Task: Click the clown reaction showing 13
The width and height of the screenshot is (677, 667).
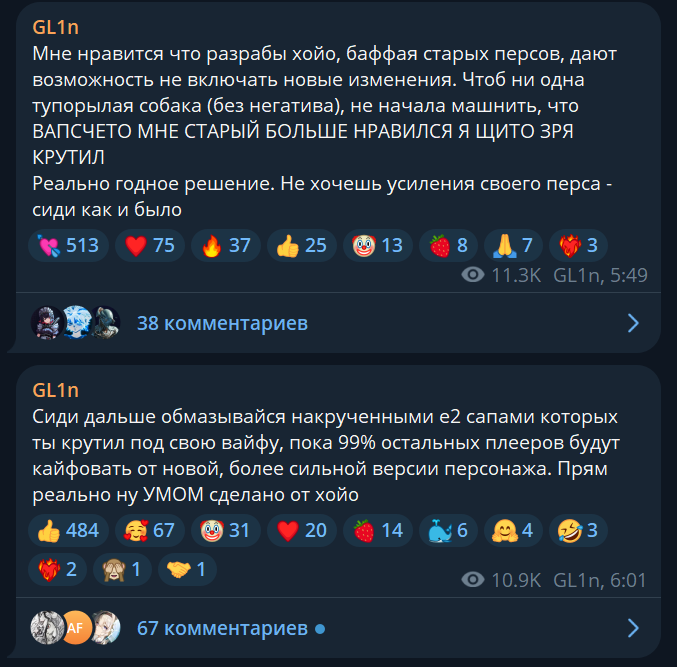Action: [378, 246]
